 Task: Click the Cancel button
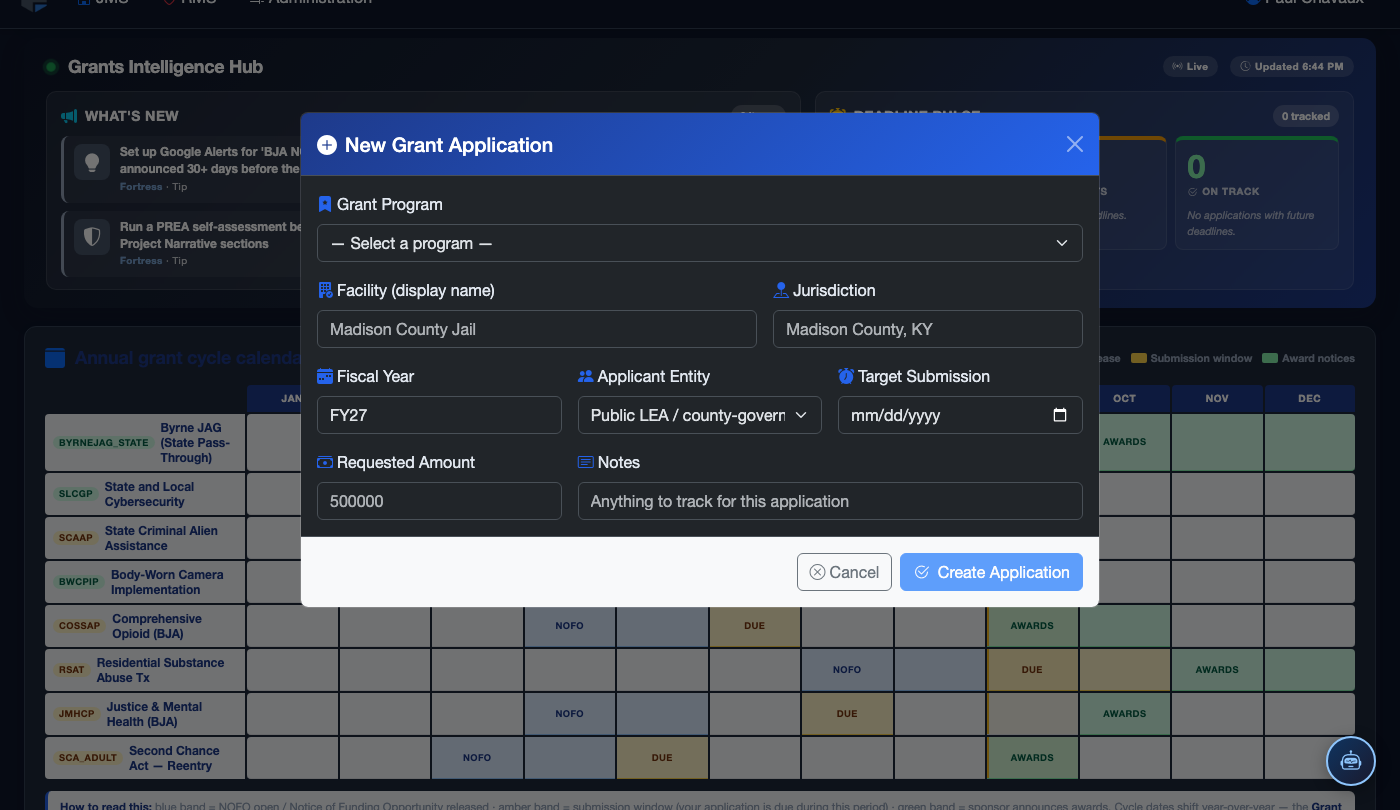844,572
